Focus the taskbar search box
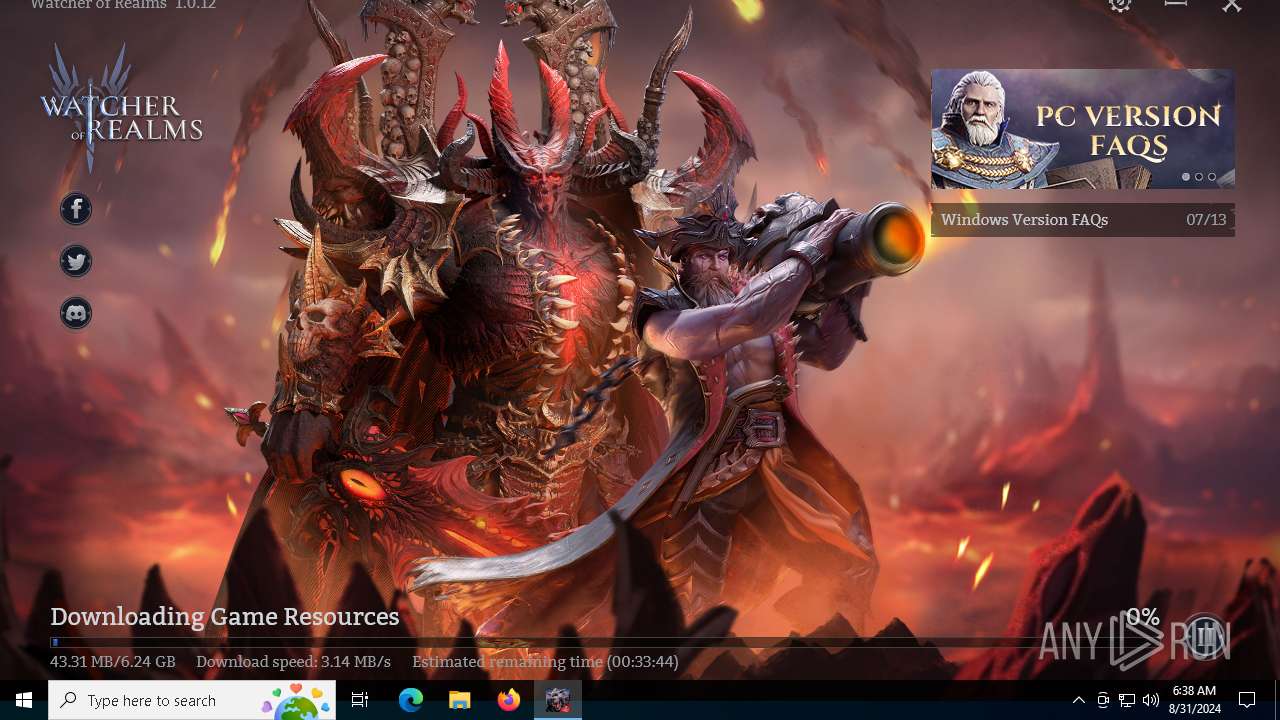Image resolution: width=1280 pixels, height=720 pixels. 192,700
